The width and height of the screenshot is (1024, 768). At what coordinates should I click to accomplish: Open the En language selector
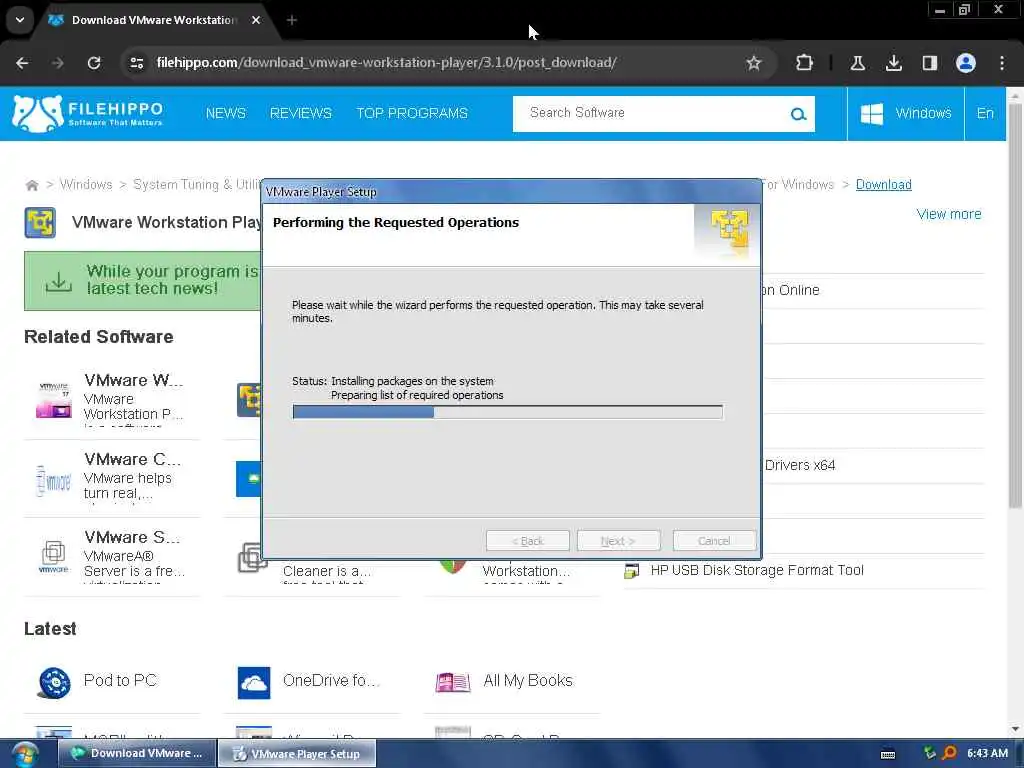pyautogui.click(x=985, y=114)
